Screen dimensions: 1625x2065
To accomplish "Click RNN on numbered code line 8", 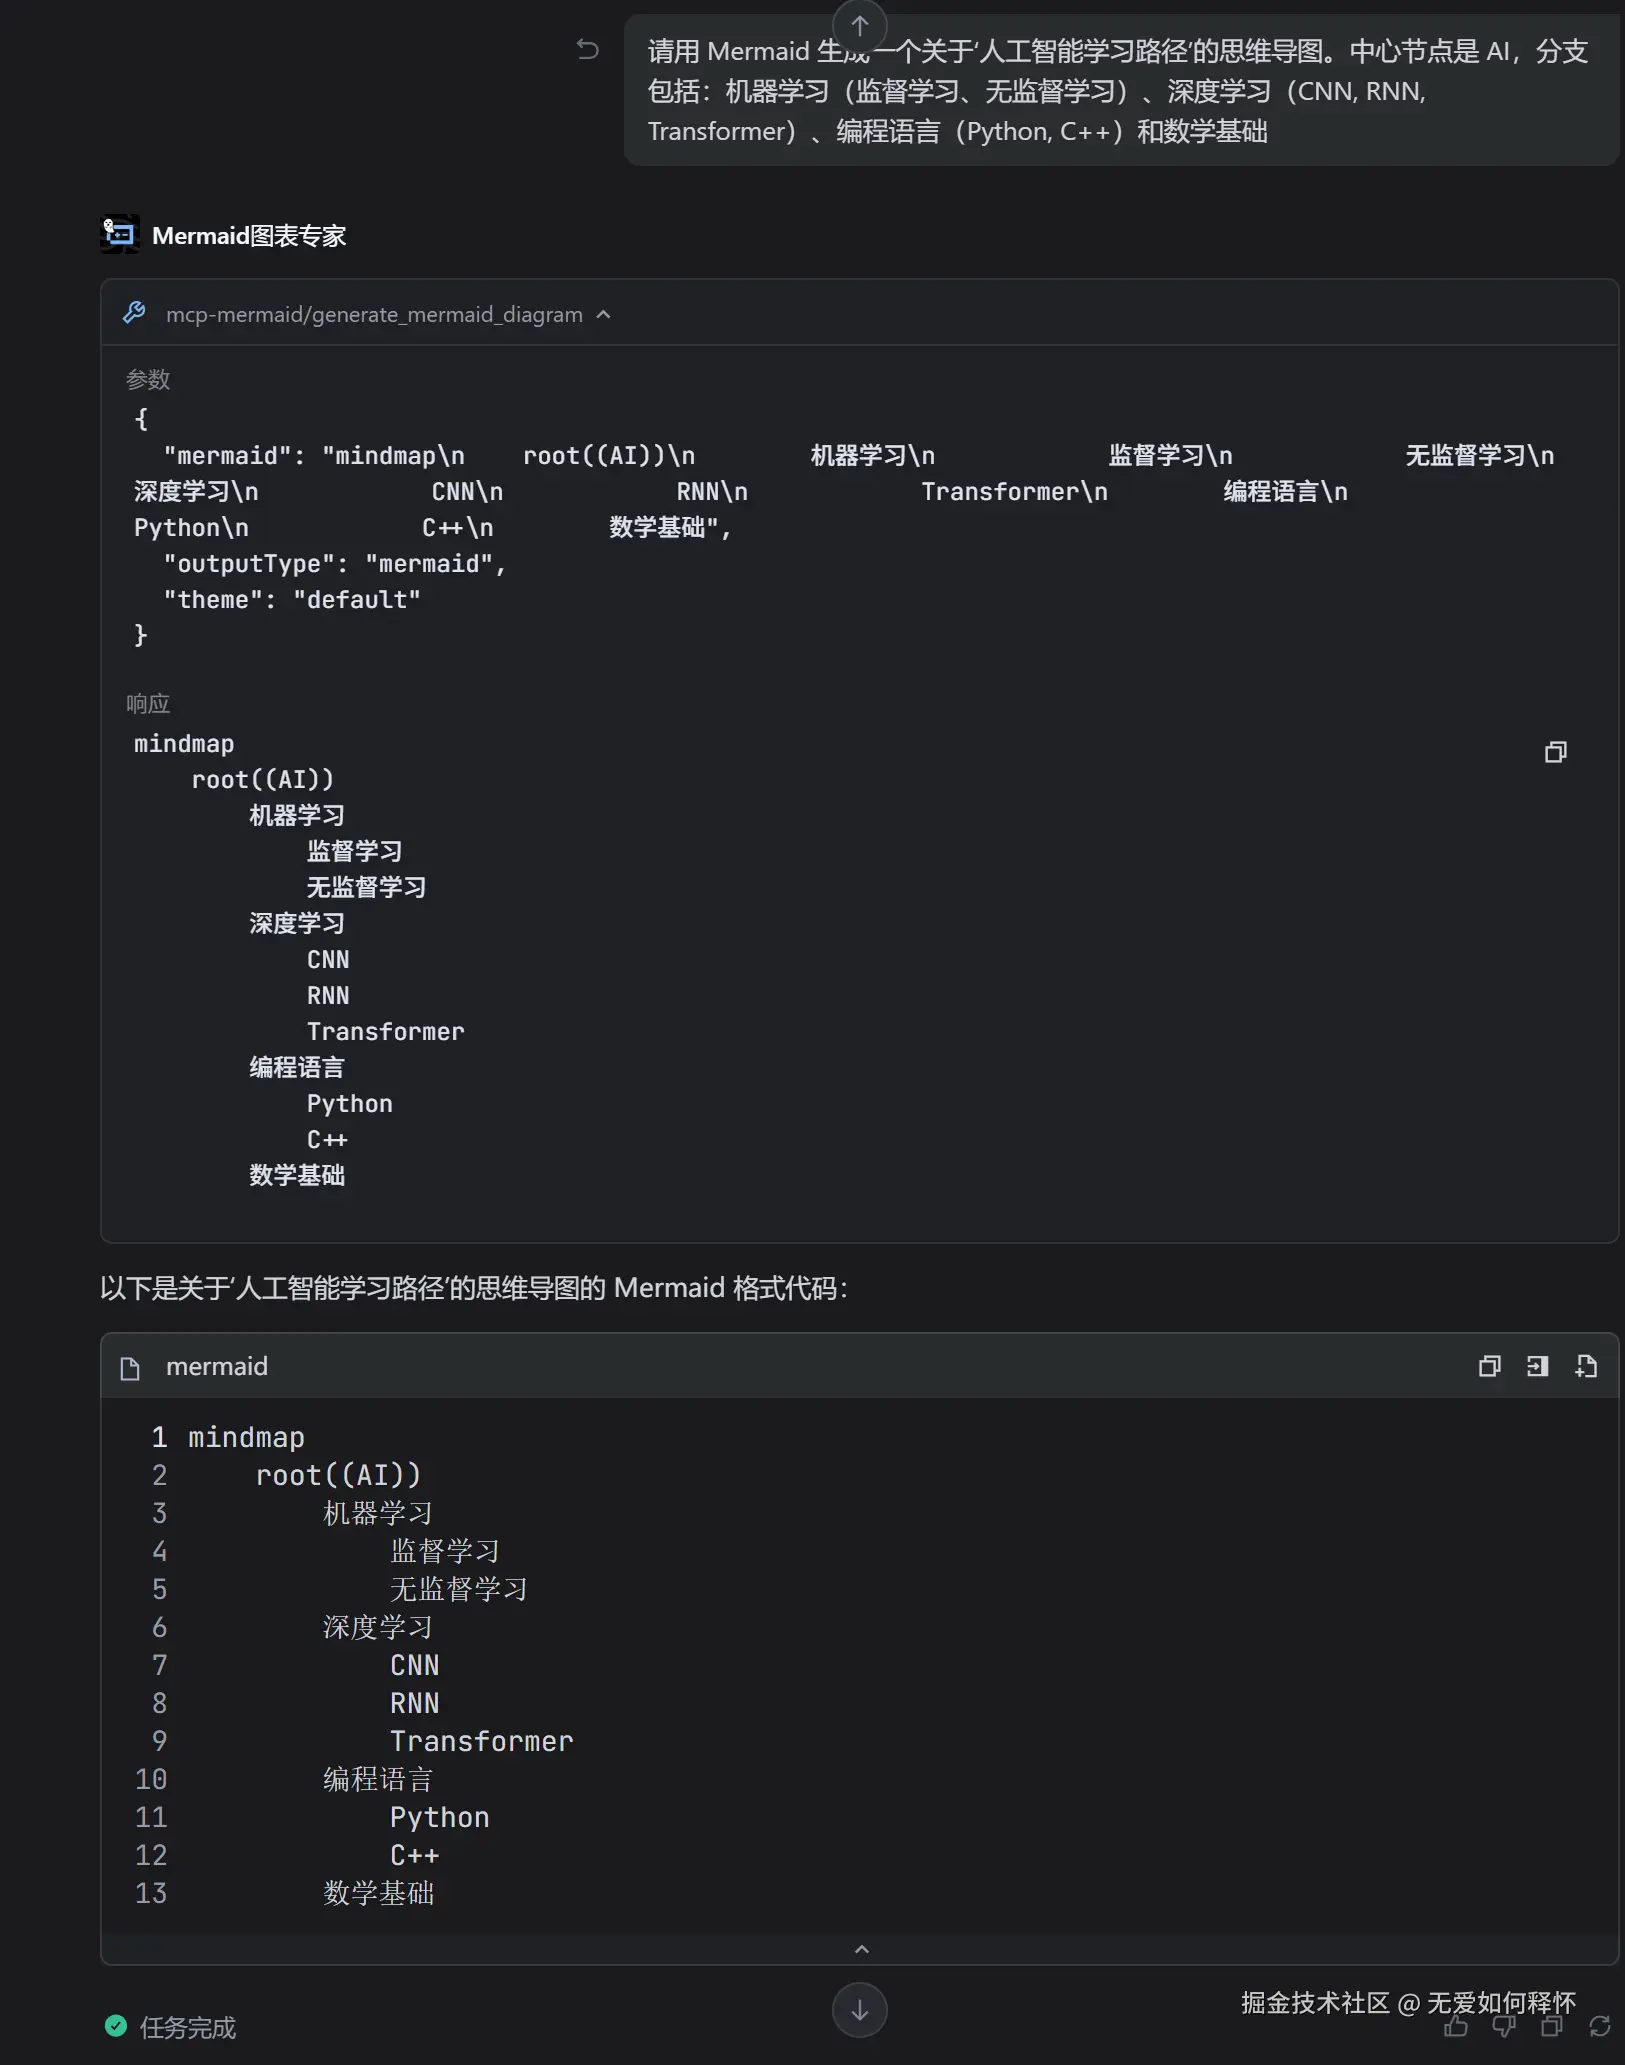I will tap(415, 1704).
